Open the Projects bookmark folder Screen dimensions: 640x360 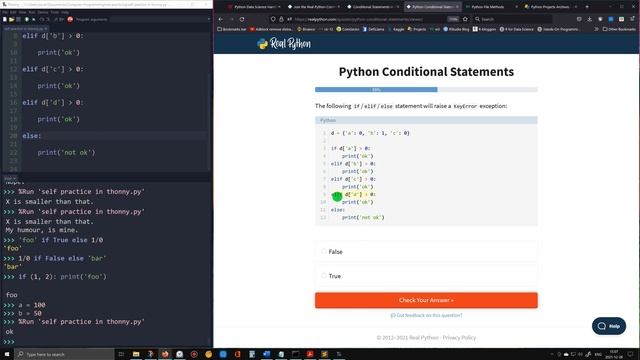[417, 29]
